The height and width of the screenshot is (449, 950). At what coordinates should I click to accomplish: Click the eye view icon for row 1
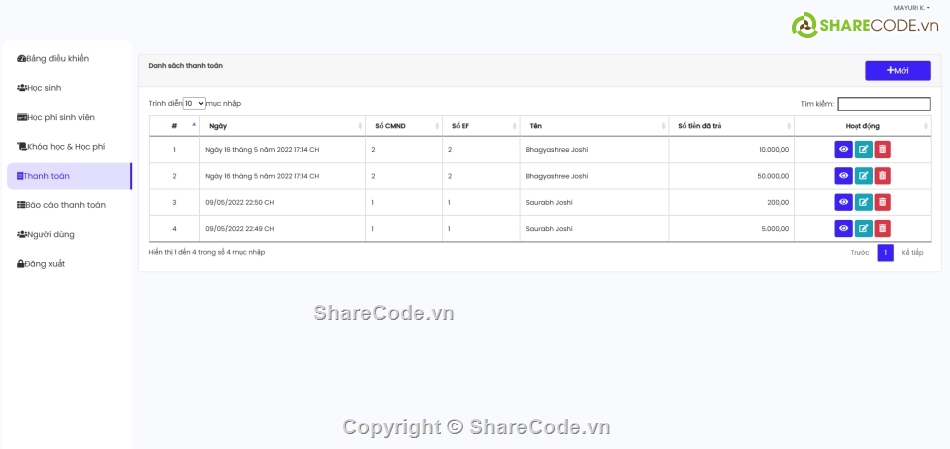point(843,150)
